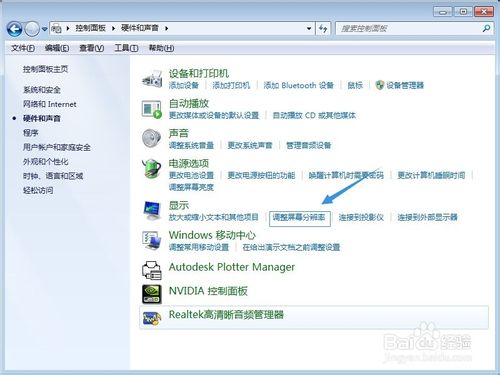Open the 自动播放 heading

[189, 103]
